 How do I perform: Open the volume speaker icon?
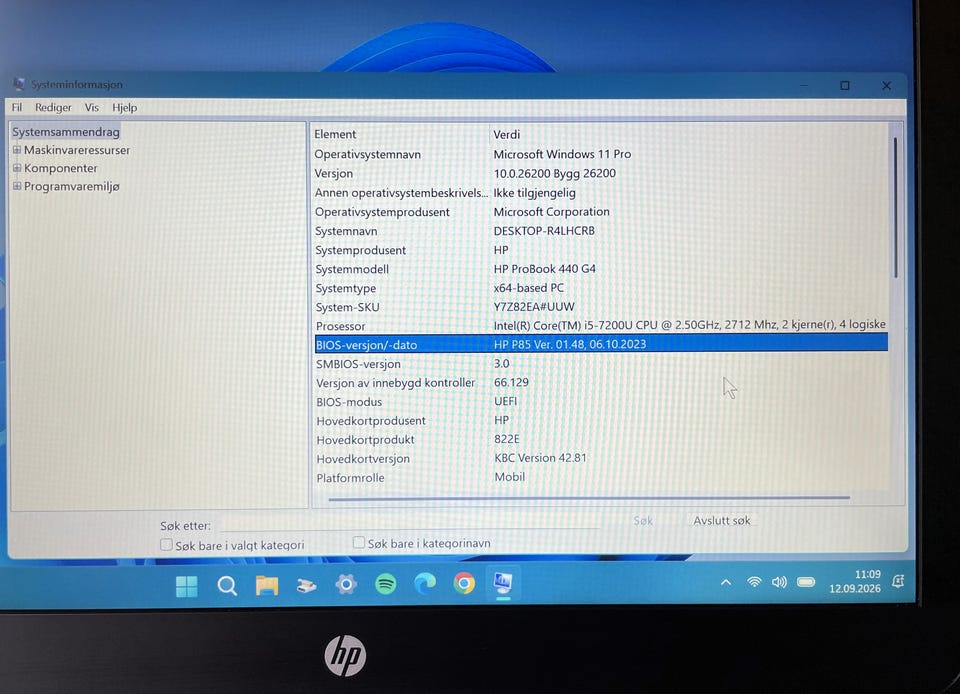(x=779, y=581)
